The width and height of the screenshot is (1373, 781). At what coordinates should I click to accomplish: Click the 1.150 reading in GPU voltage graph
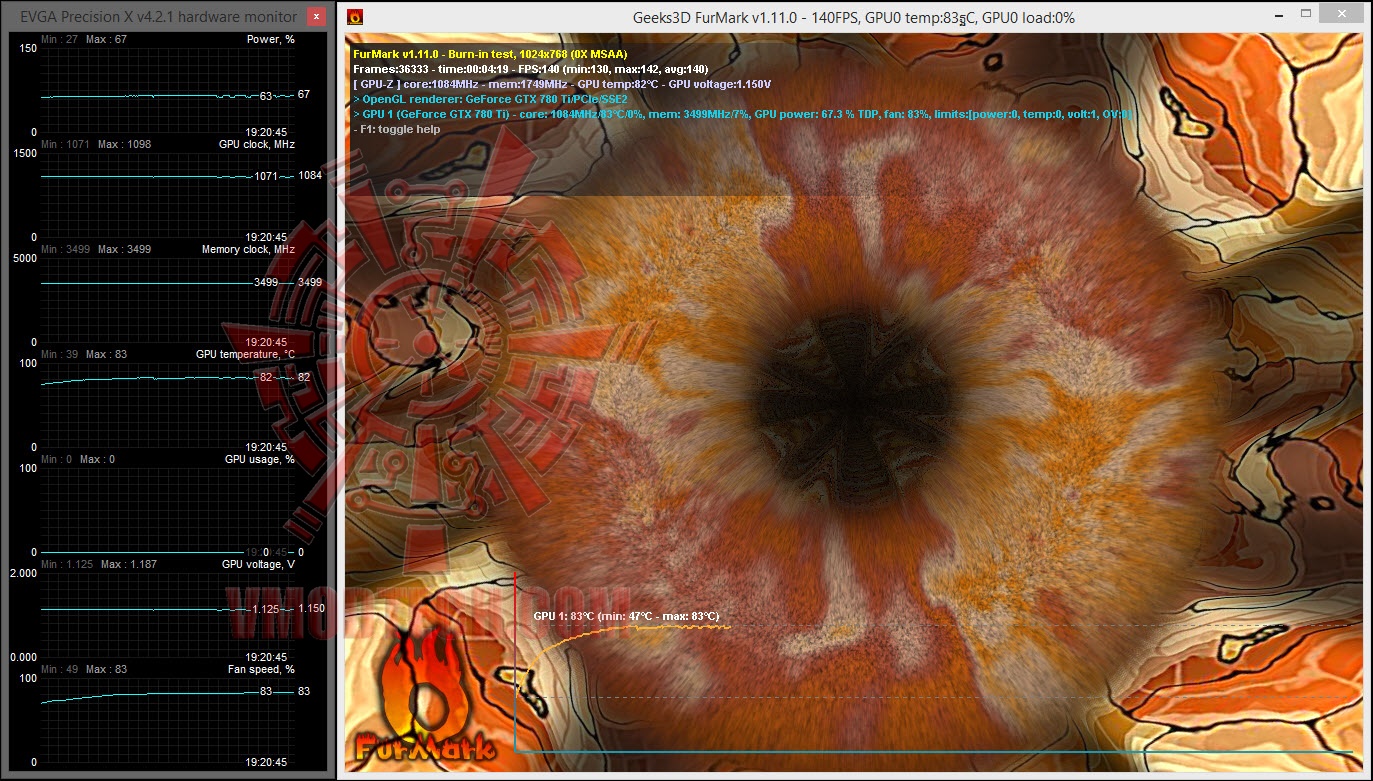pyautogui.click(x=311, y=608)
